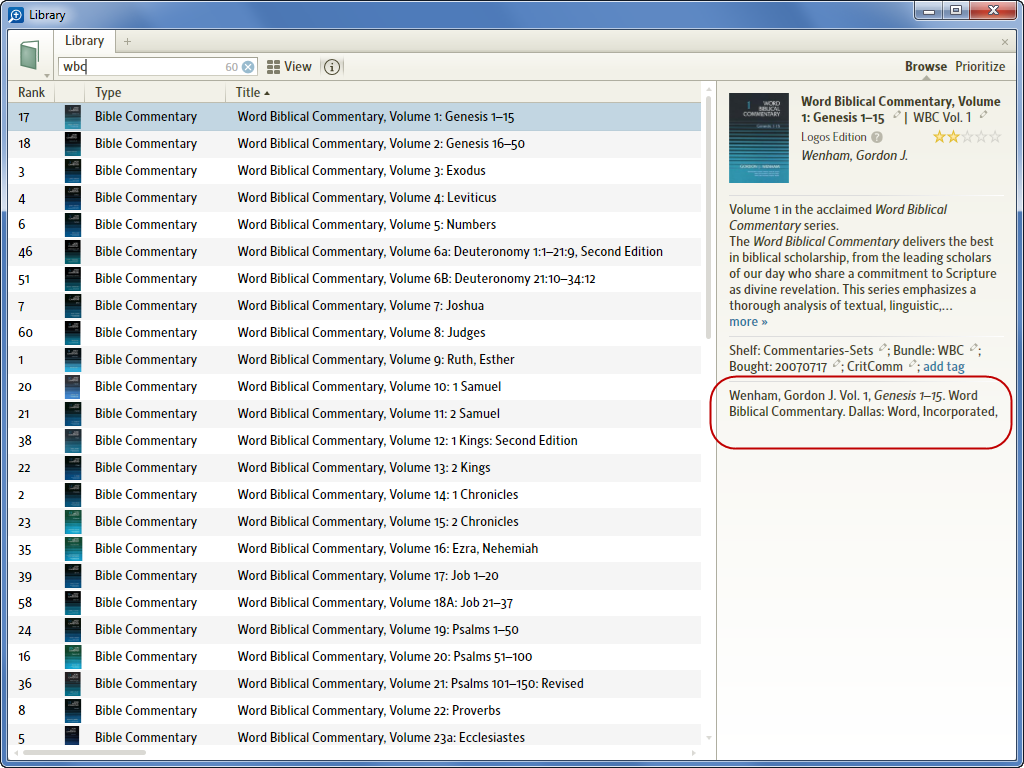This screenshot has height=768, width=1024.
Task: Click the add tag link
Action: pyautogui.click(x=944, y=366)
